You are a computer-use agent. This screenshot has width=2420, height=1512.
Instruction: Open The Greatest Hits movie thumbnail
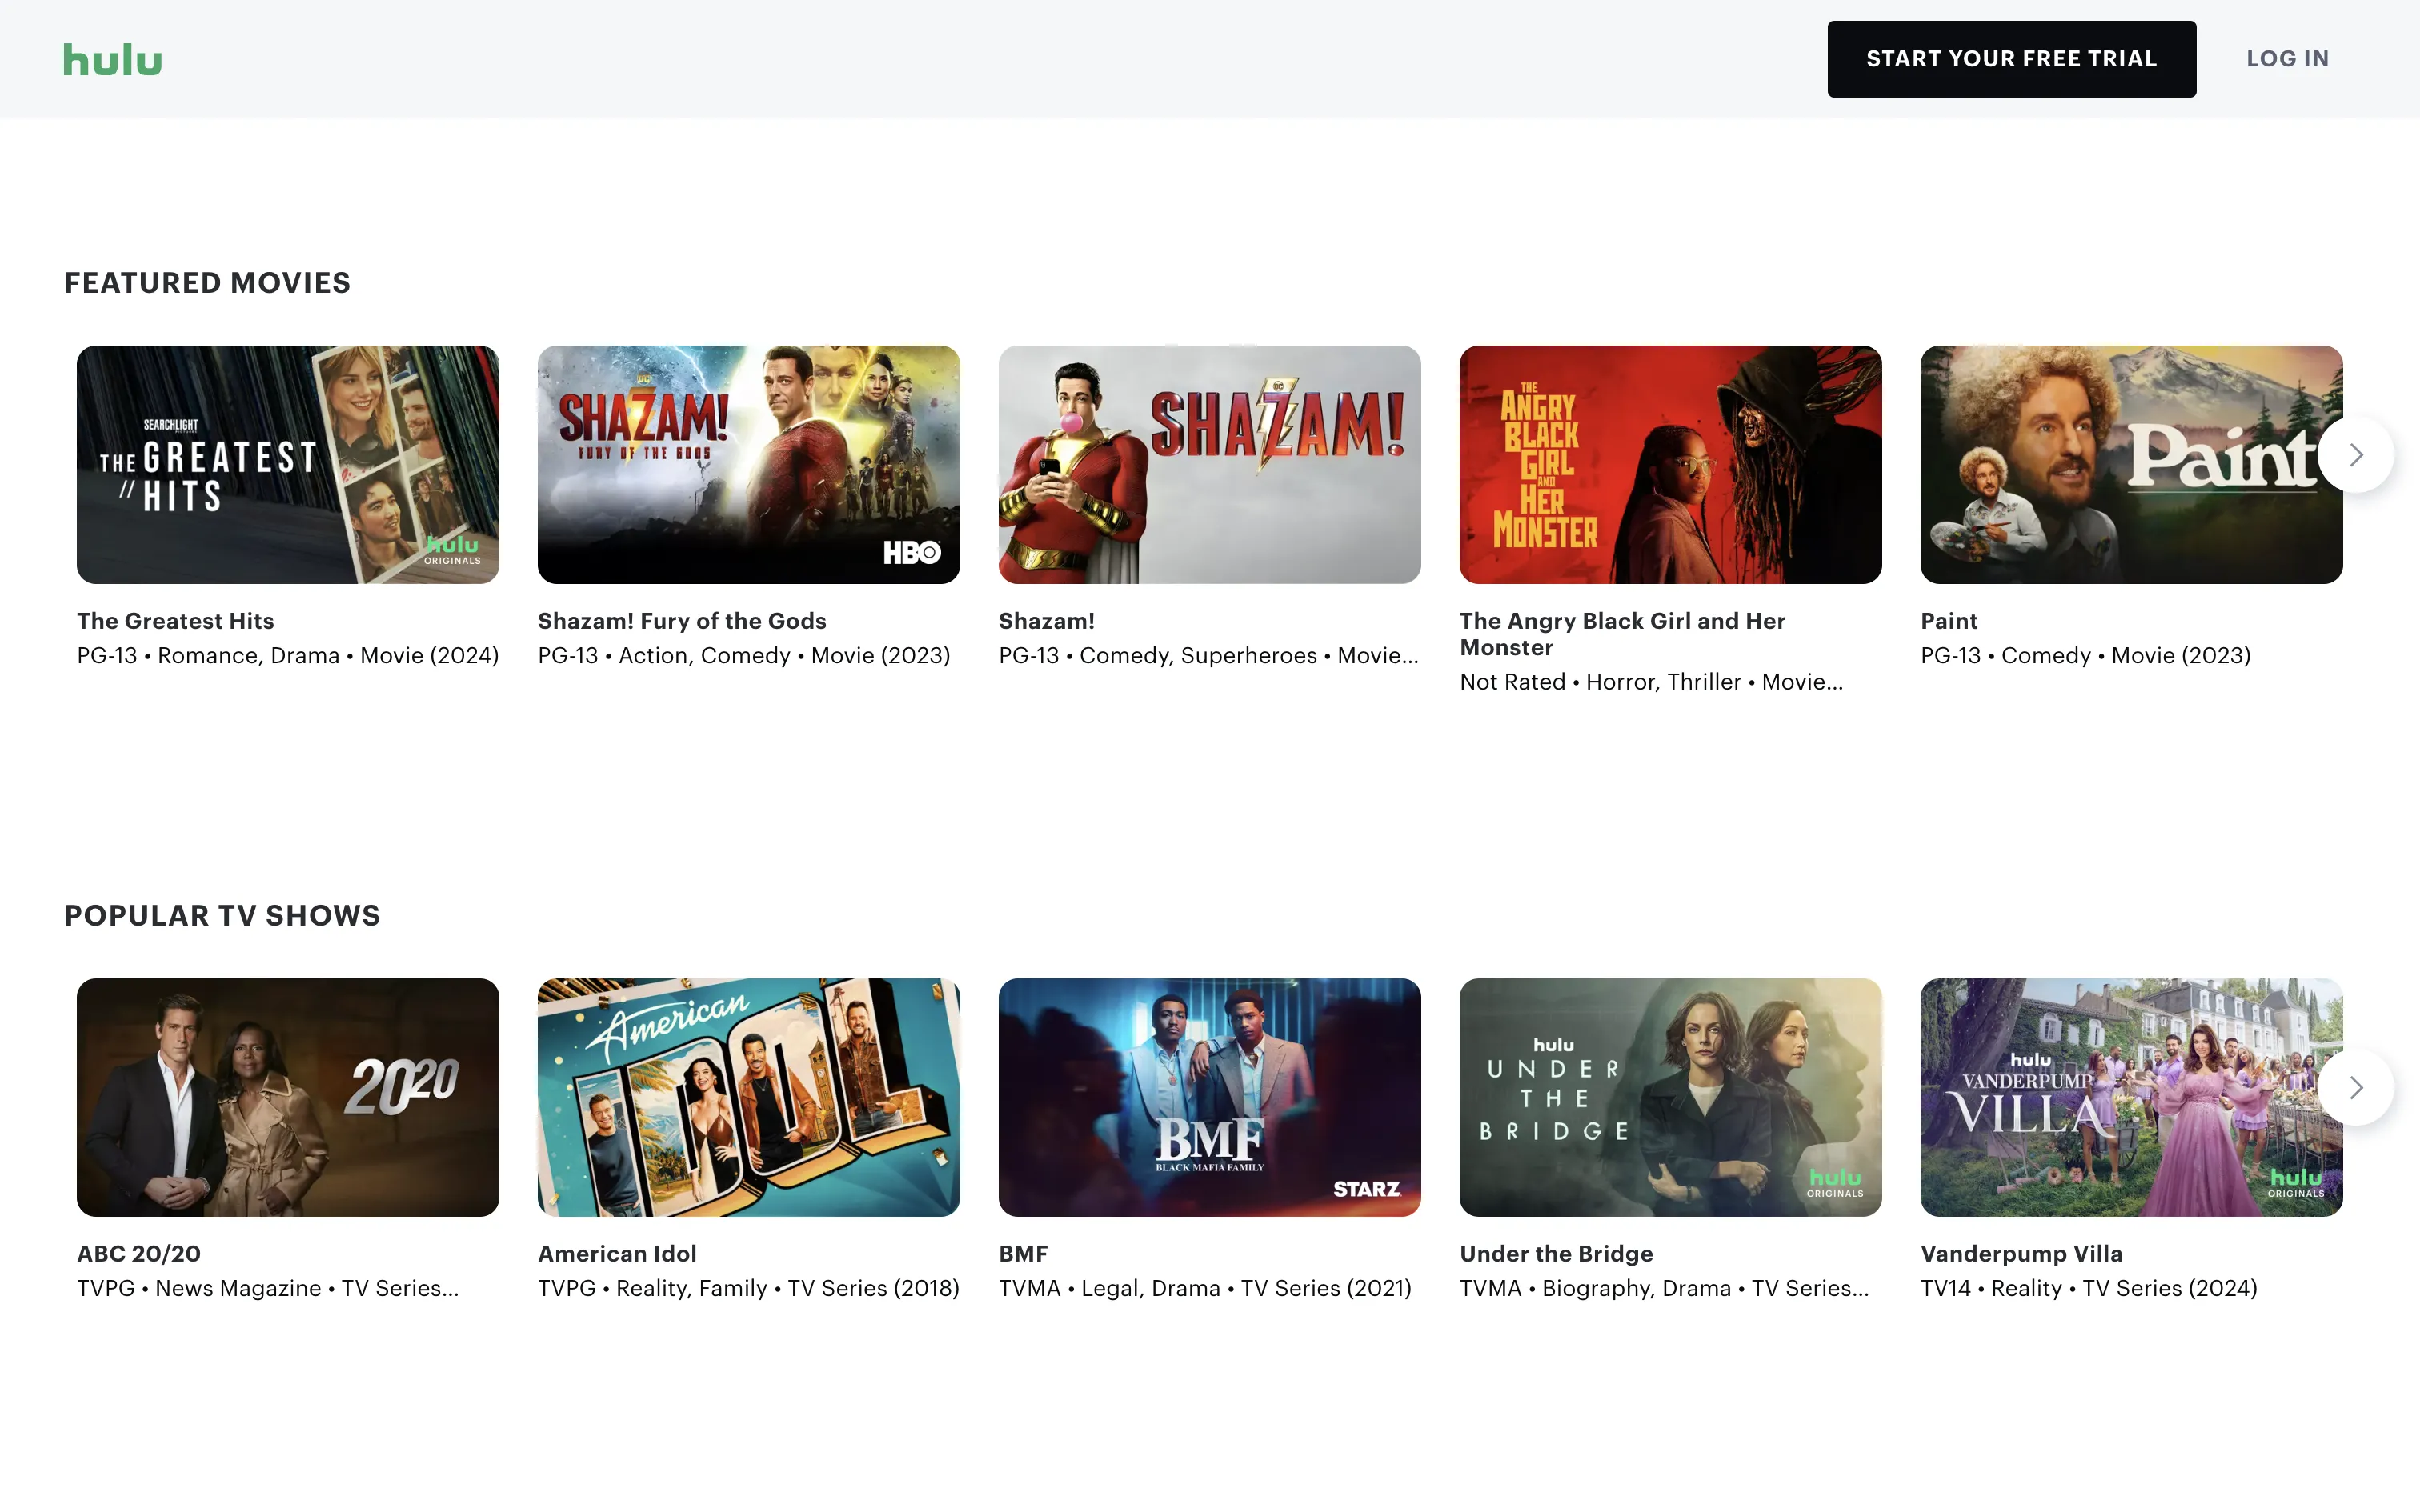(x=288, y=464)
